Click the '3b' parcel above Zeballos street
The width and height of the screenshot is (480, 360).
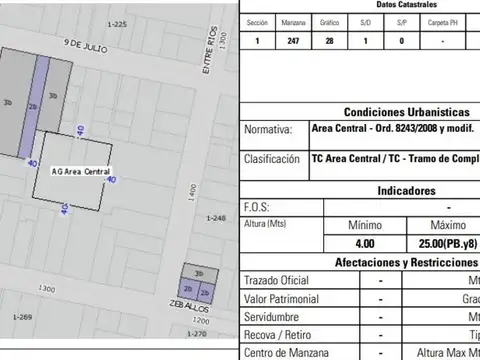click(x=199, y=274)
